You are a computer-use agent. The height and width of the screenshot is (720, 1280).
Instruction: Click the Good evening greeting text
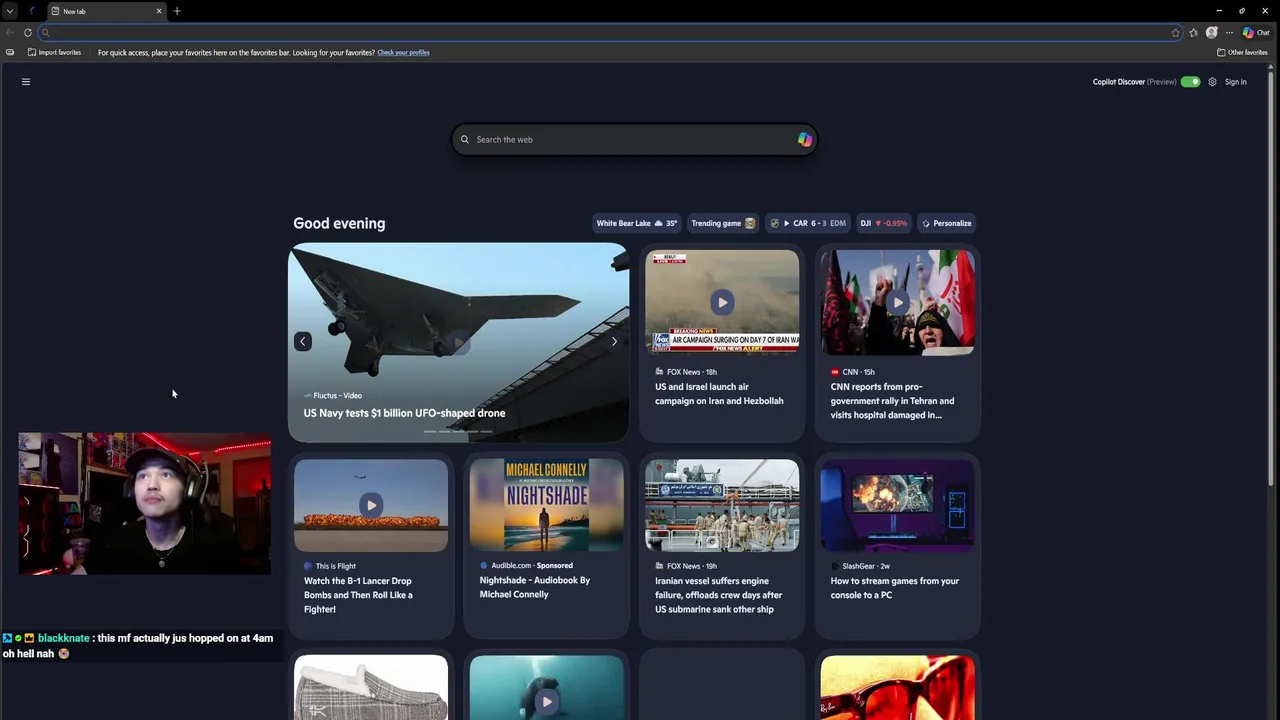coord(339,223)
